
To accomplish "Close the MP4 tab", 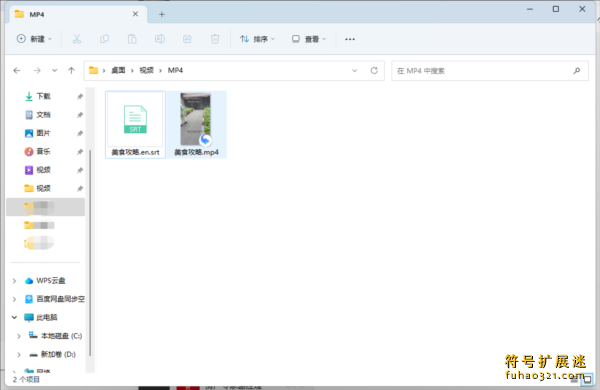I will pos(135,14).
